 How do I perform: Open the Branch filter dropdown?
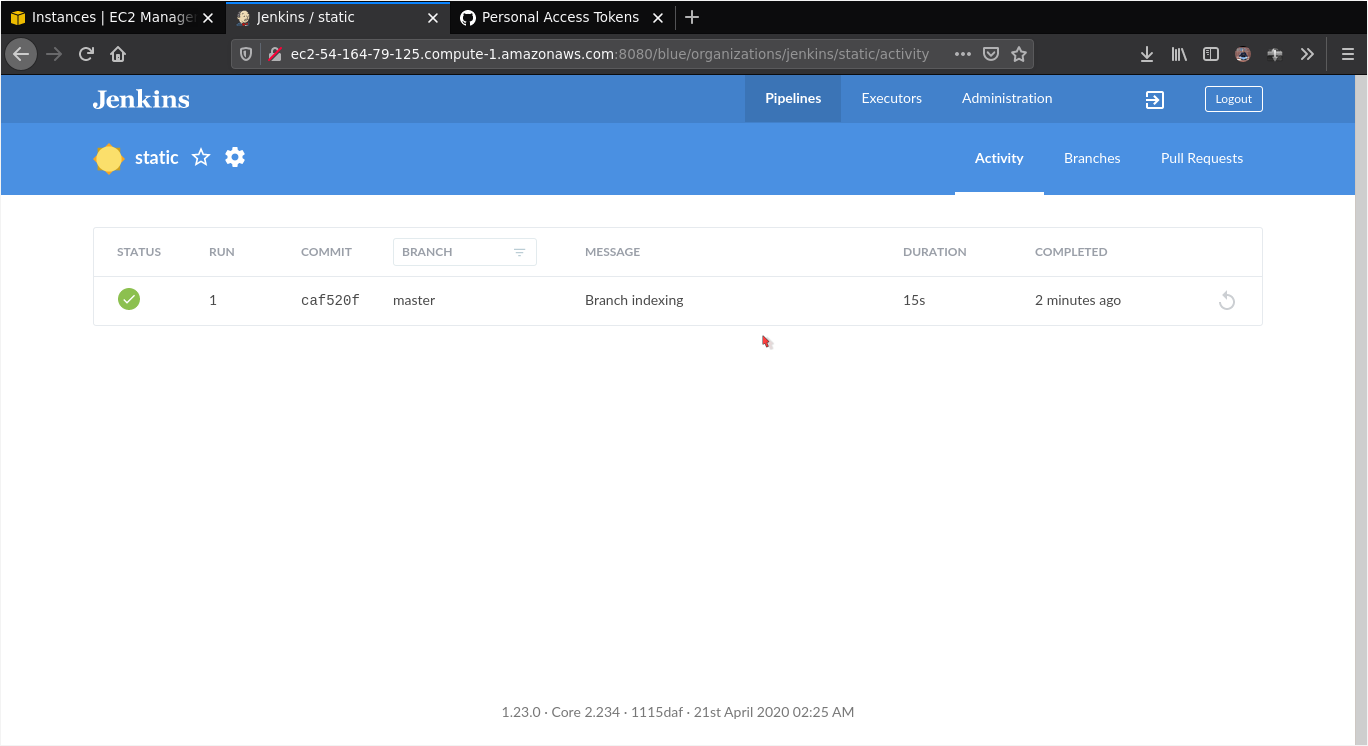(465, 252)
